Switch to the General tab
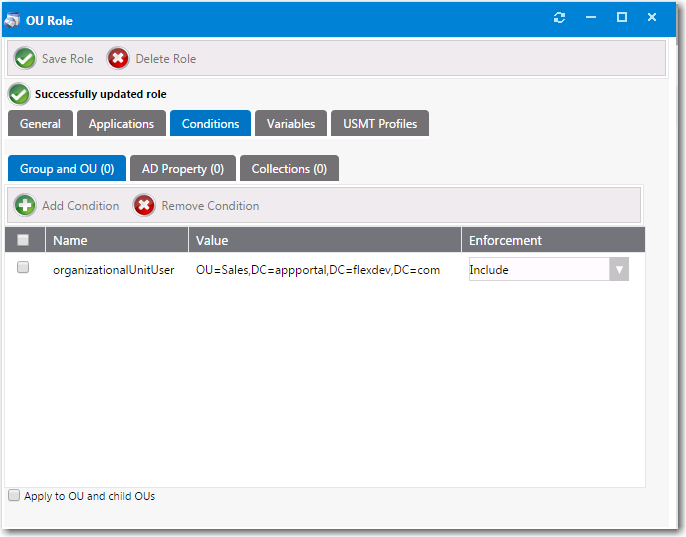686x537 pixels. coord(40,124)
